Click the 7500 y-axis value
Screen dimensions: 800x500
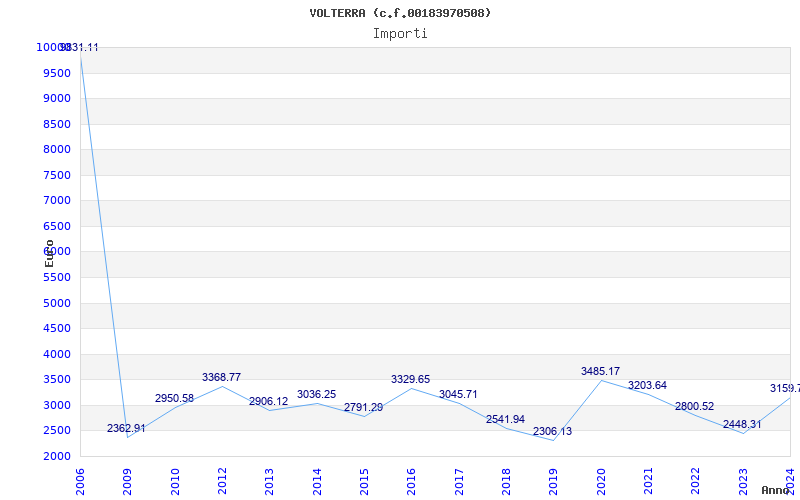click(x=57, y=175)
